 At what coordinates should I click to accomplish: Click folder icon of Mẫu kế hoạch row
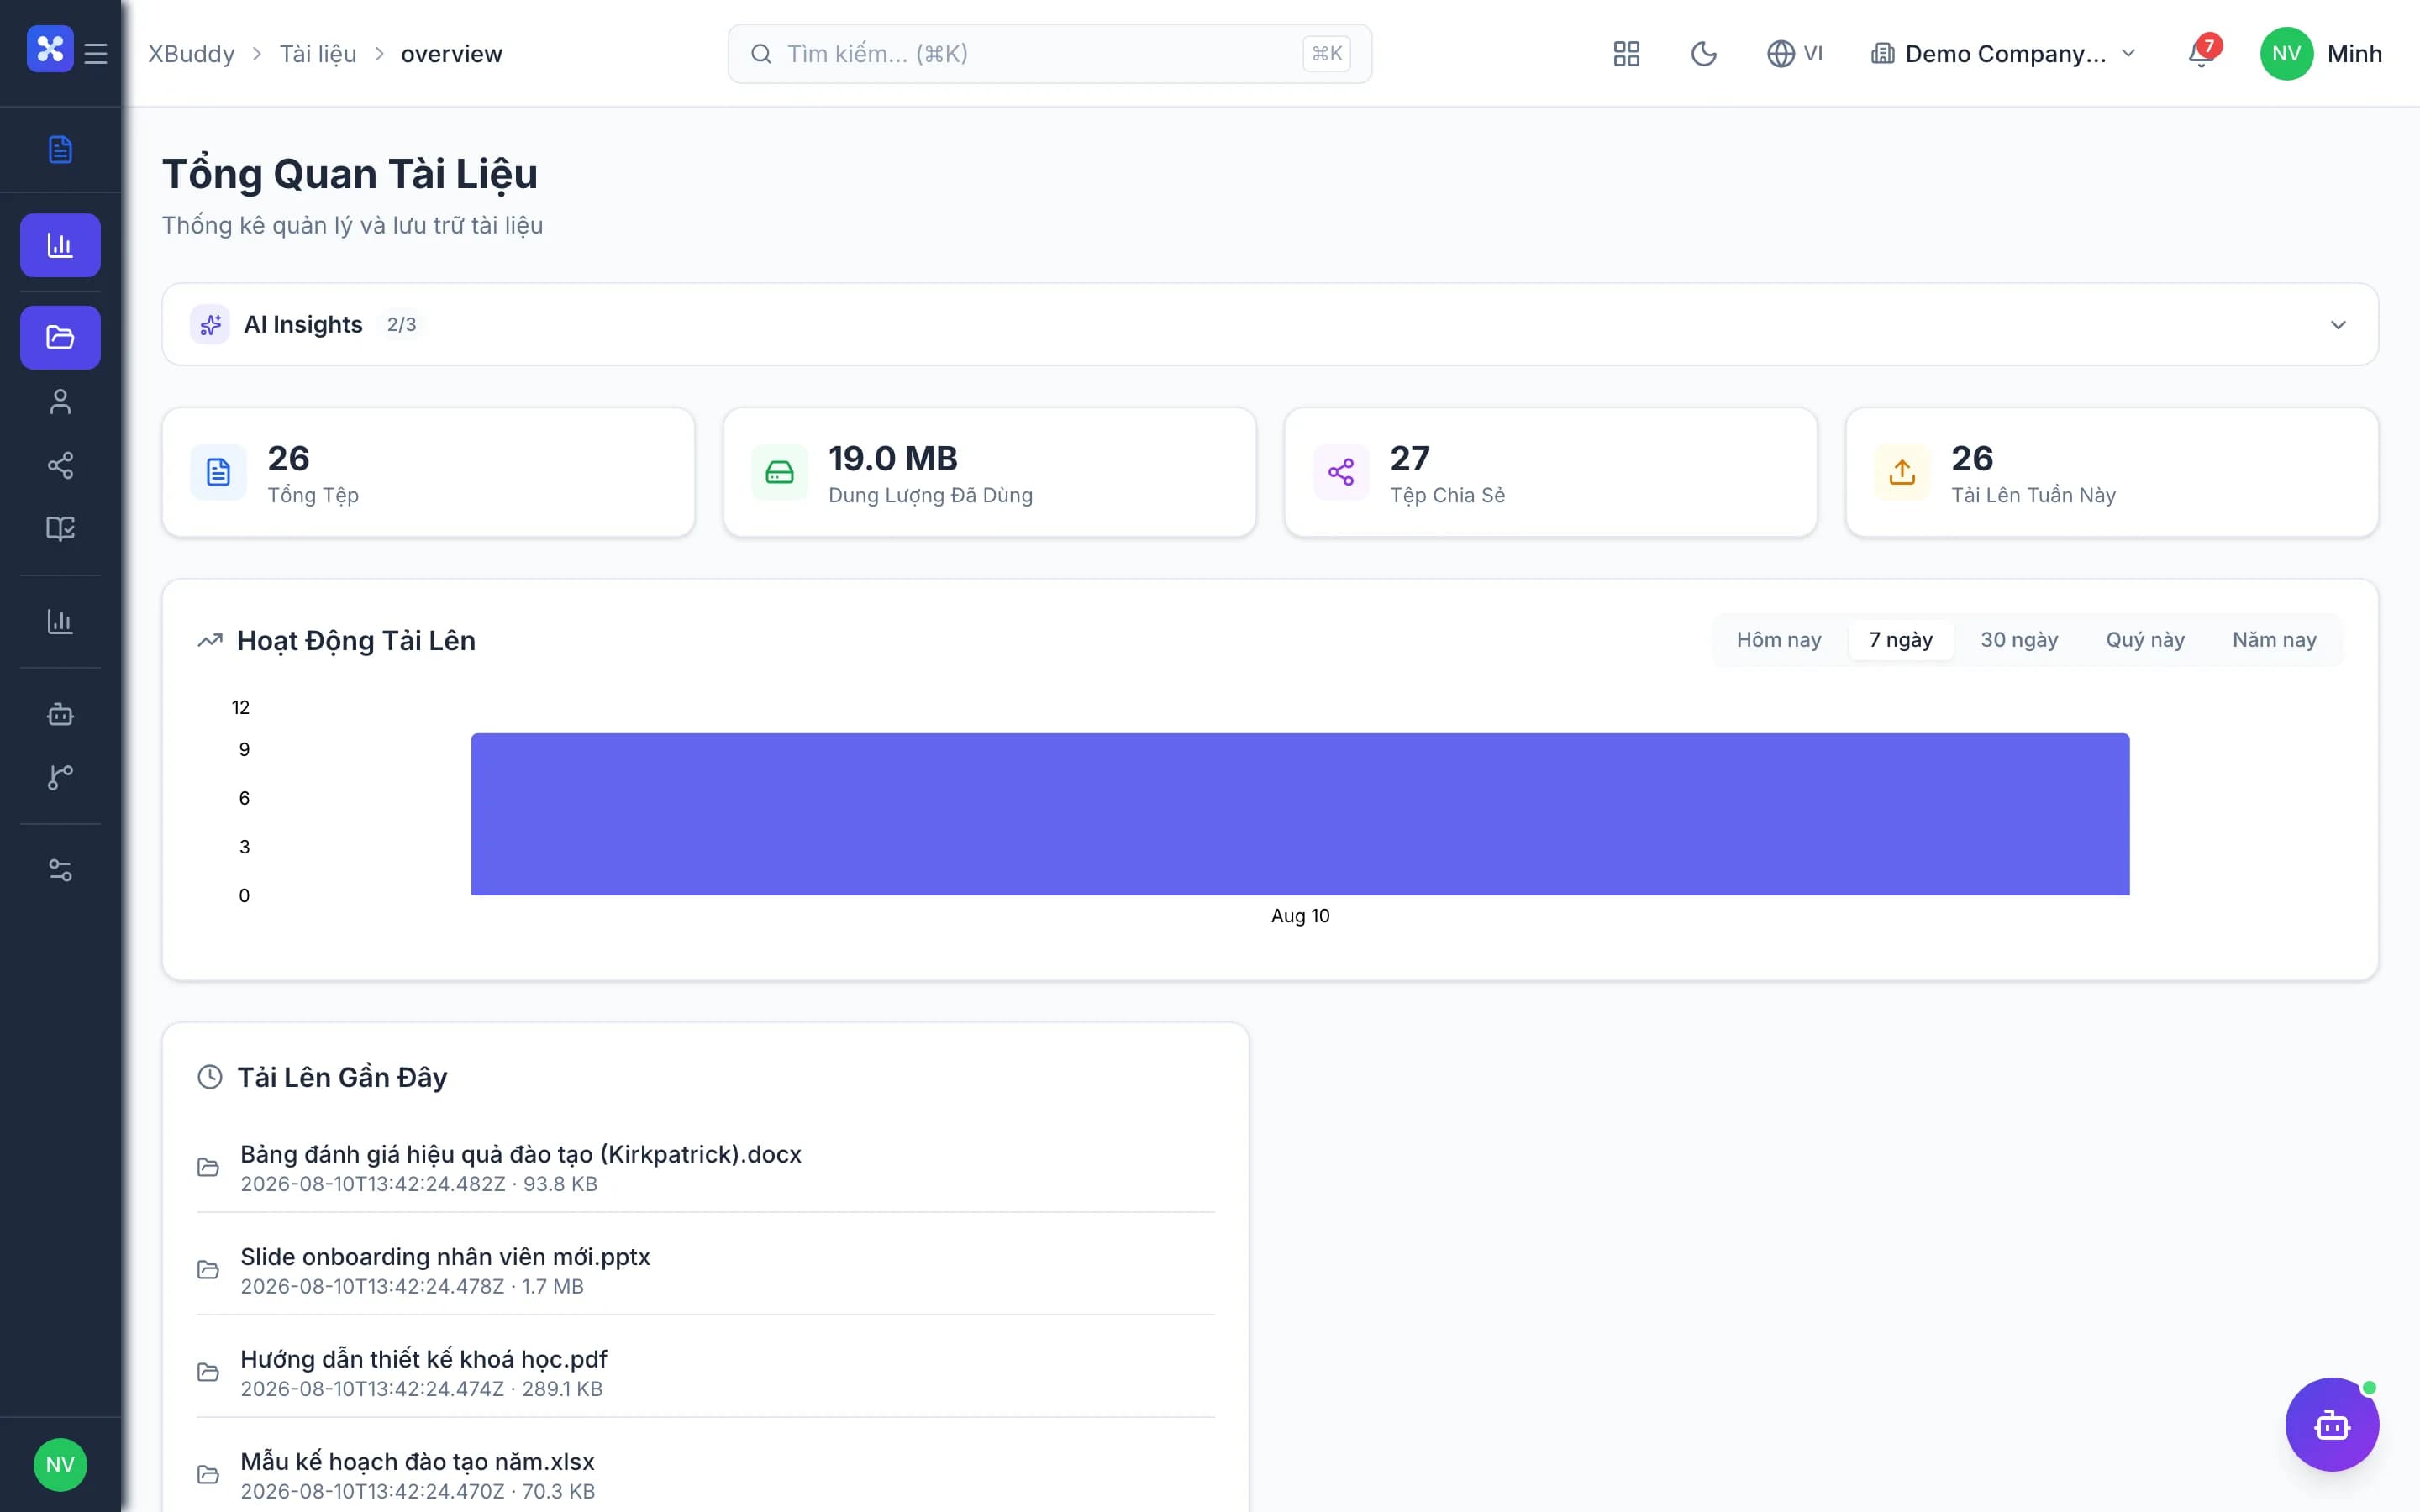click(x=208, y=1475)
